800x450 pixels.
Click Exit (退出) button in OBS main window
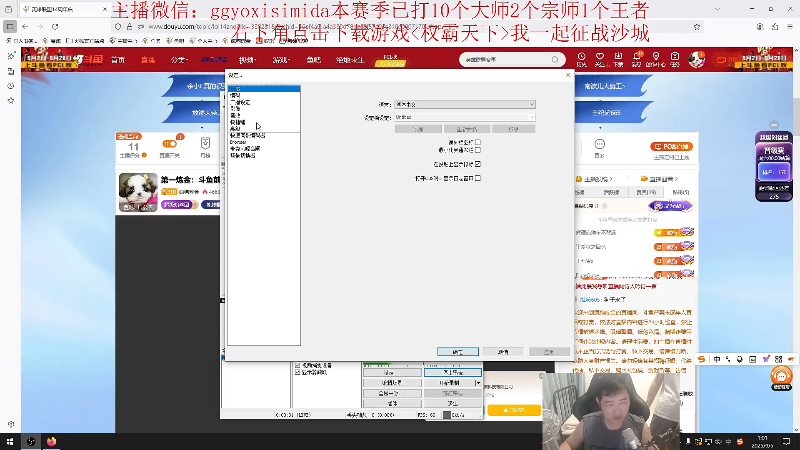[453, 403]
